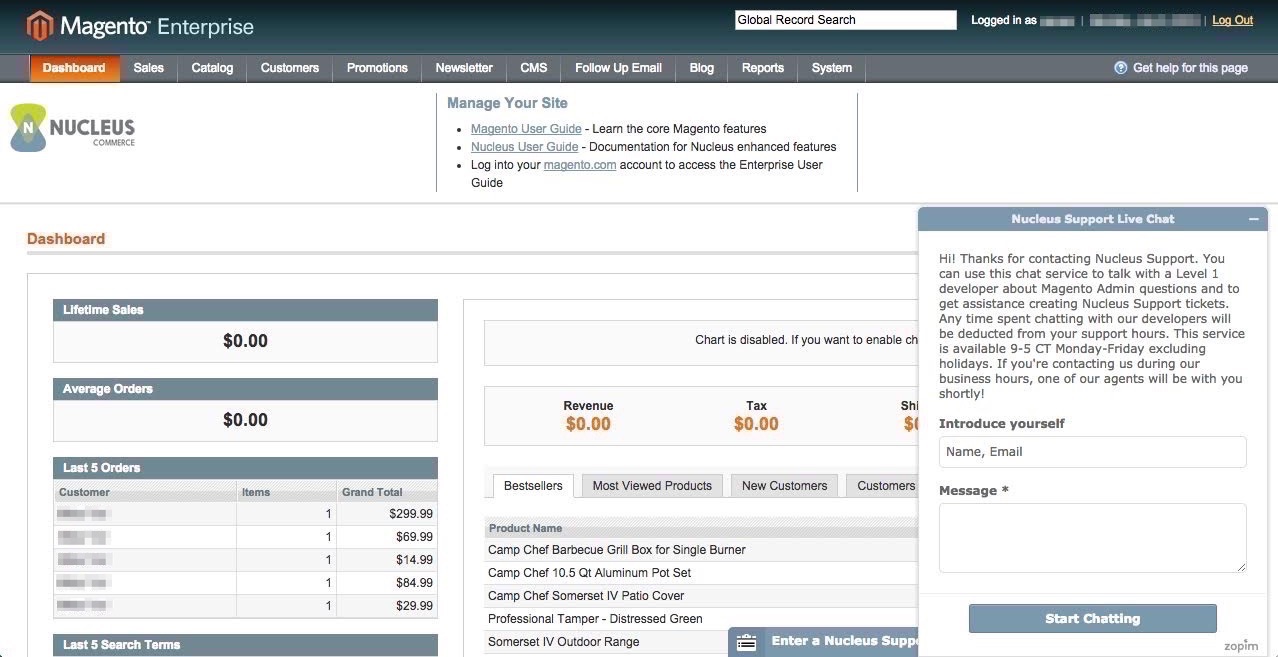Viewport: 1278px width, 657px height.
Task: Click Camp Chef 10.5 Qt Aluminum Pot Set
Action: [700, 573]
